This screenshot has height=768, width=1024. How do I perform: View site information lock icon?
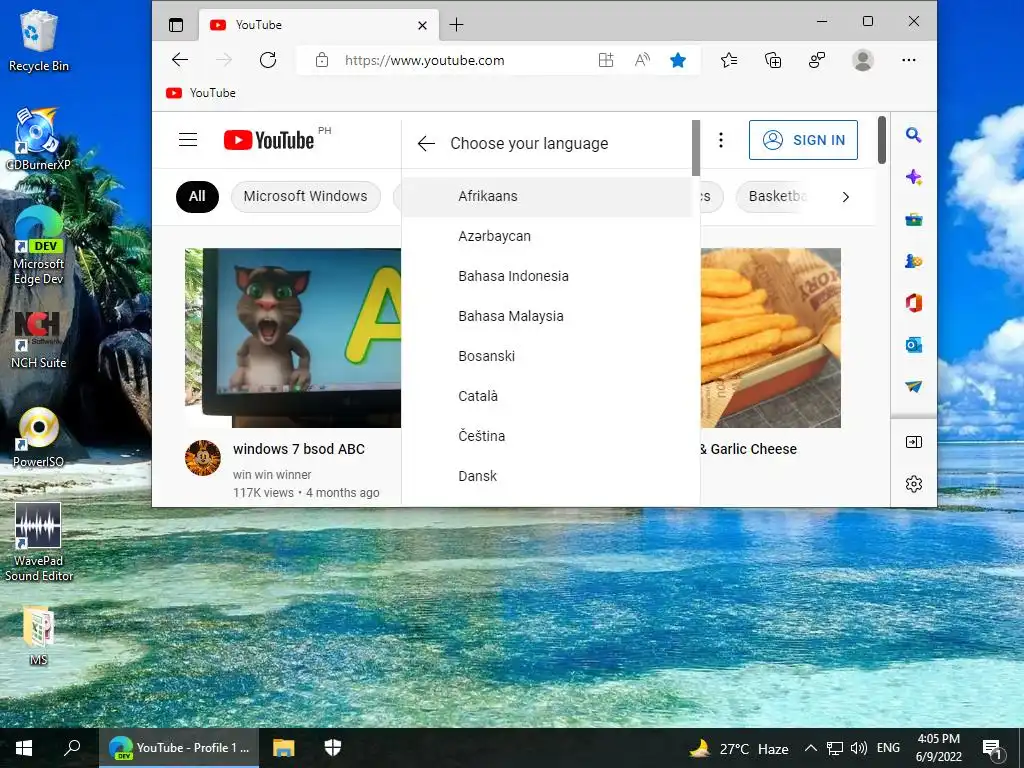click(321, 60)
